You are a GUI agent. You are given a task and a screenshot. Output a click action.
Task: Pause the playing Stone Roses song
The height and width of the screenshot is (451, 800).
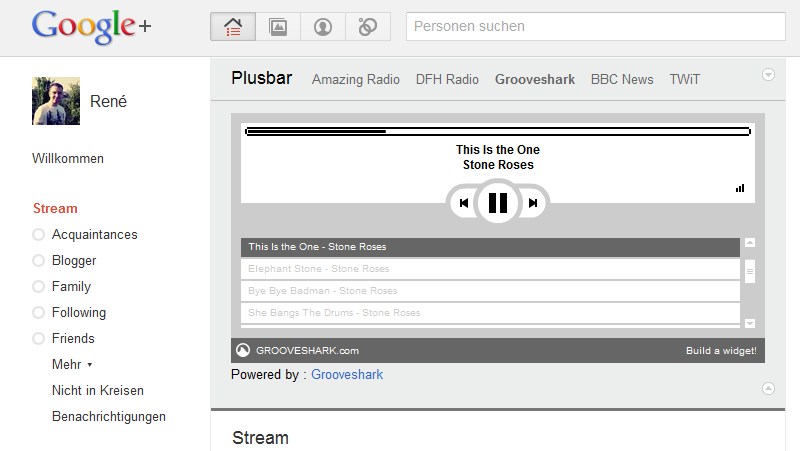498,203
